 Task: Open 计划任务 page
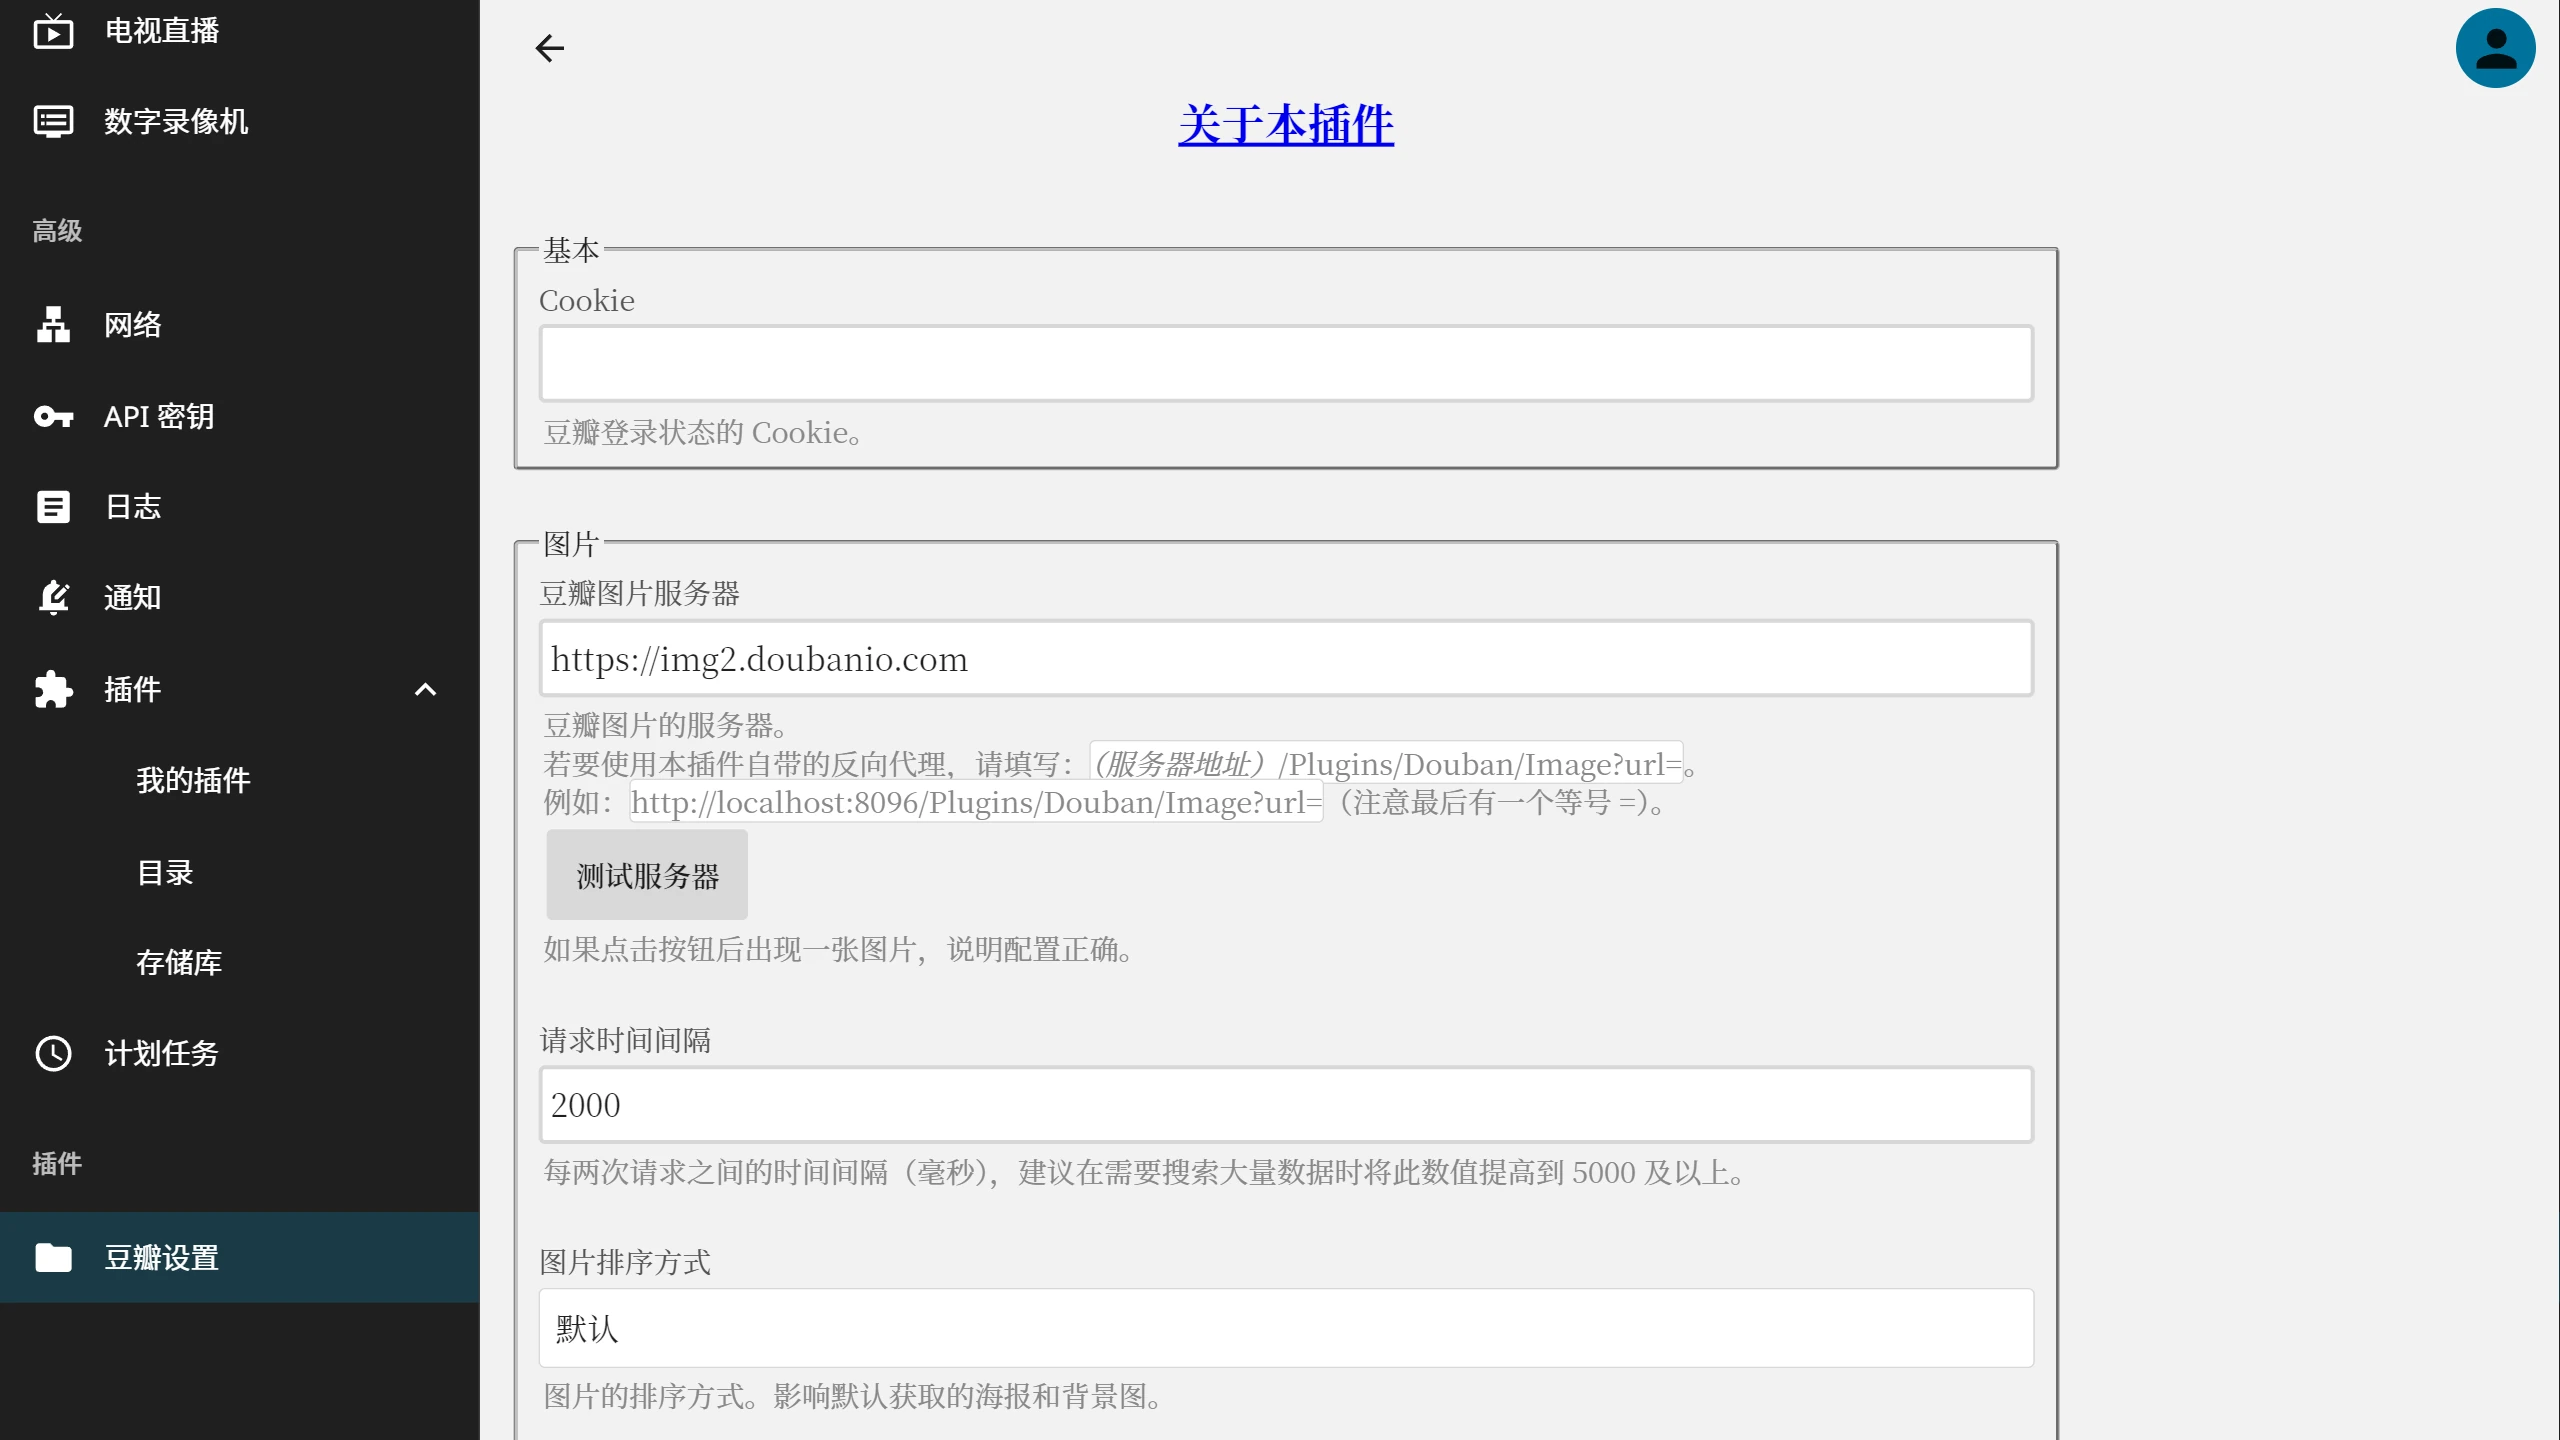coord(240,1053)
